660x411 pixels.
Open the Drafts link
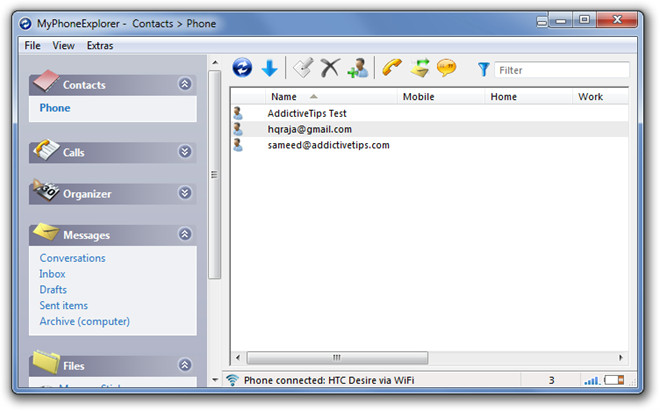click(x=53, y=290)
